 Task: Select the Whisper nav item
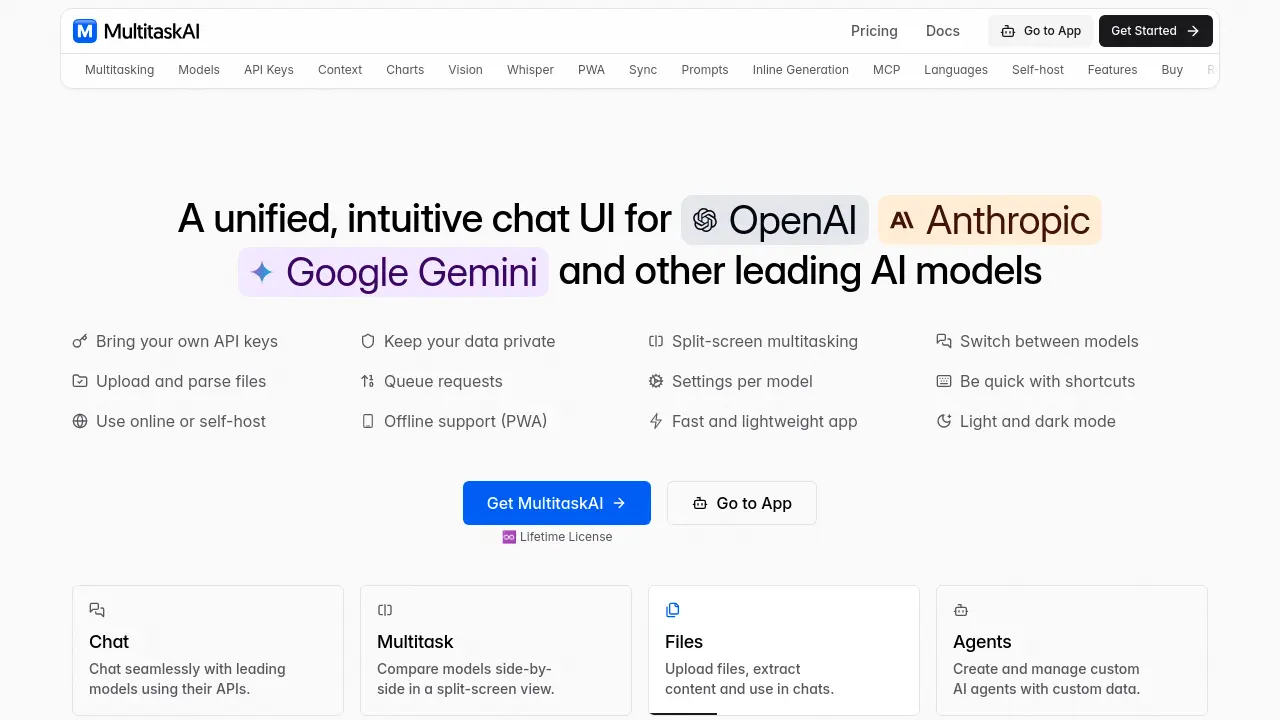pos(530,70)
